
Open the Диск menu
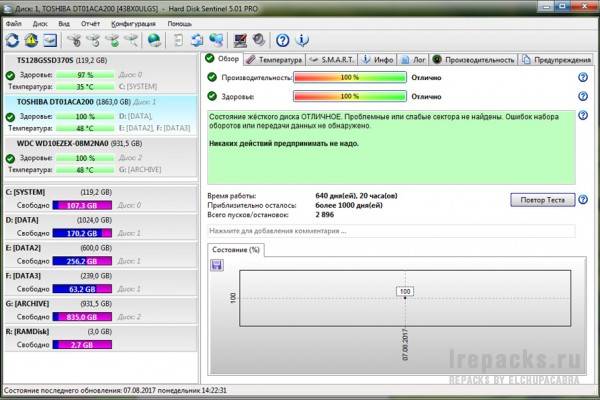coord(40,24)
